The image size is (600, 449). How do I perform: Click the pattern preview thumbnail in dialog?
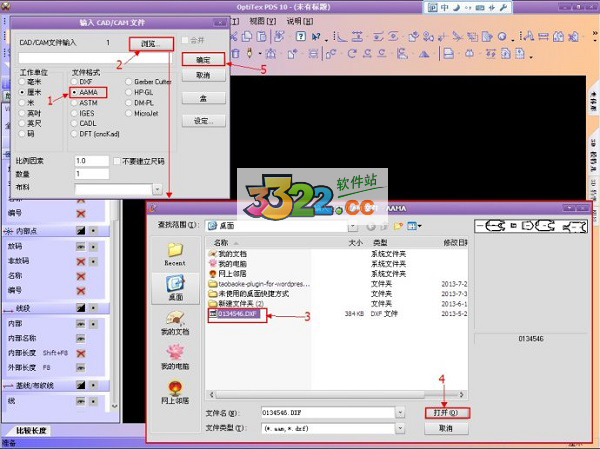(531, 226)
